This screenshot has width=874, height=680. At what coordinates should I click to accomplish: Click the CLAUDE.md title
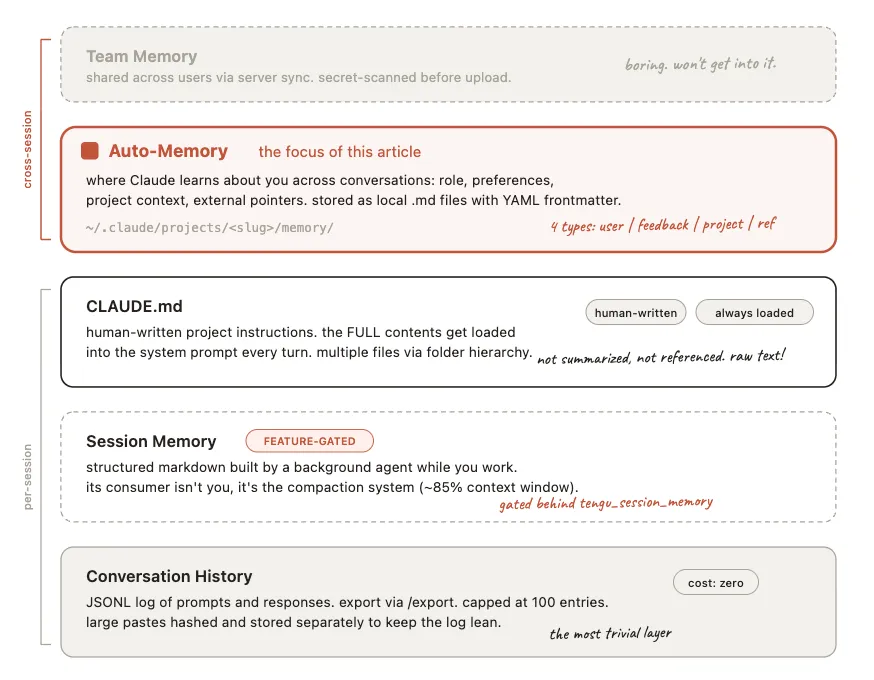coord(134,306)
